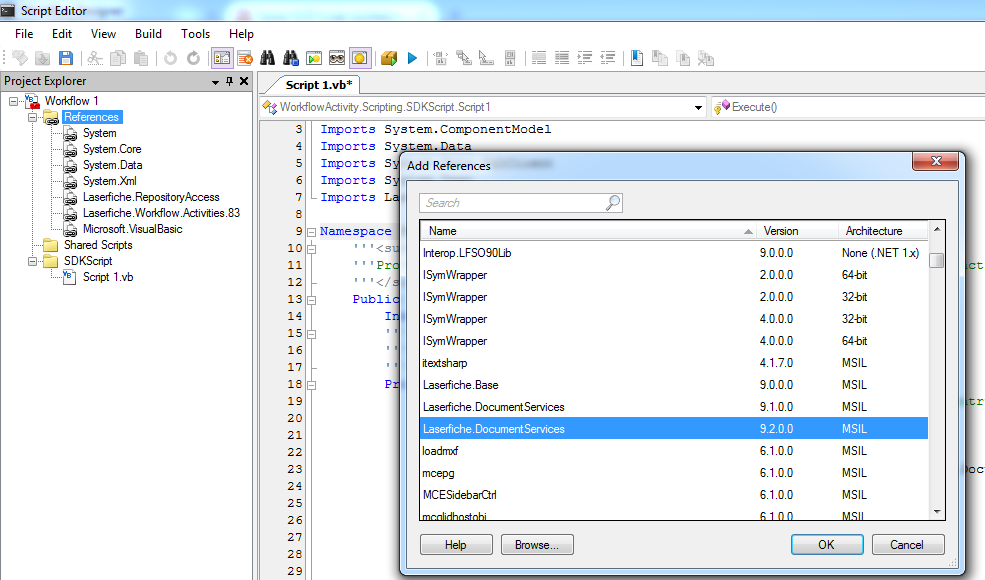The image size is (985, 580).
Task: Collapse the code region at line 15
Action: [x=311, y=334]
